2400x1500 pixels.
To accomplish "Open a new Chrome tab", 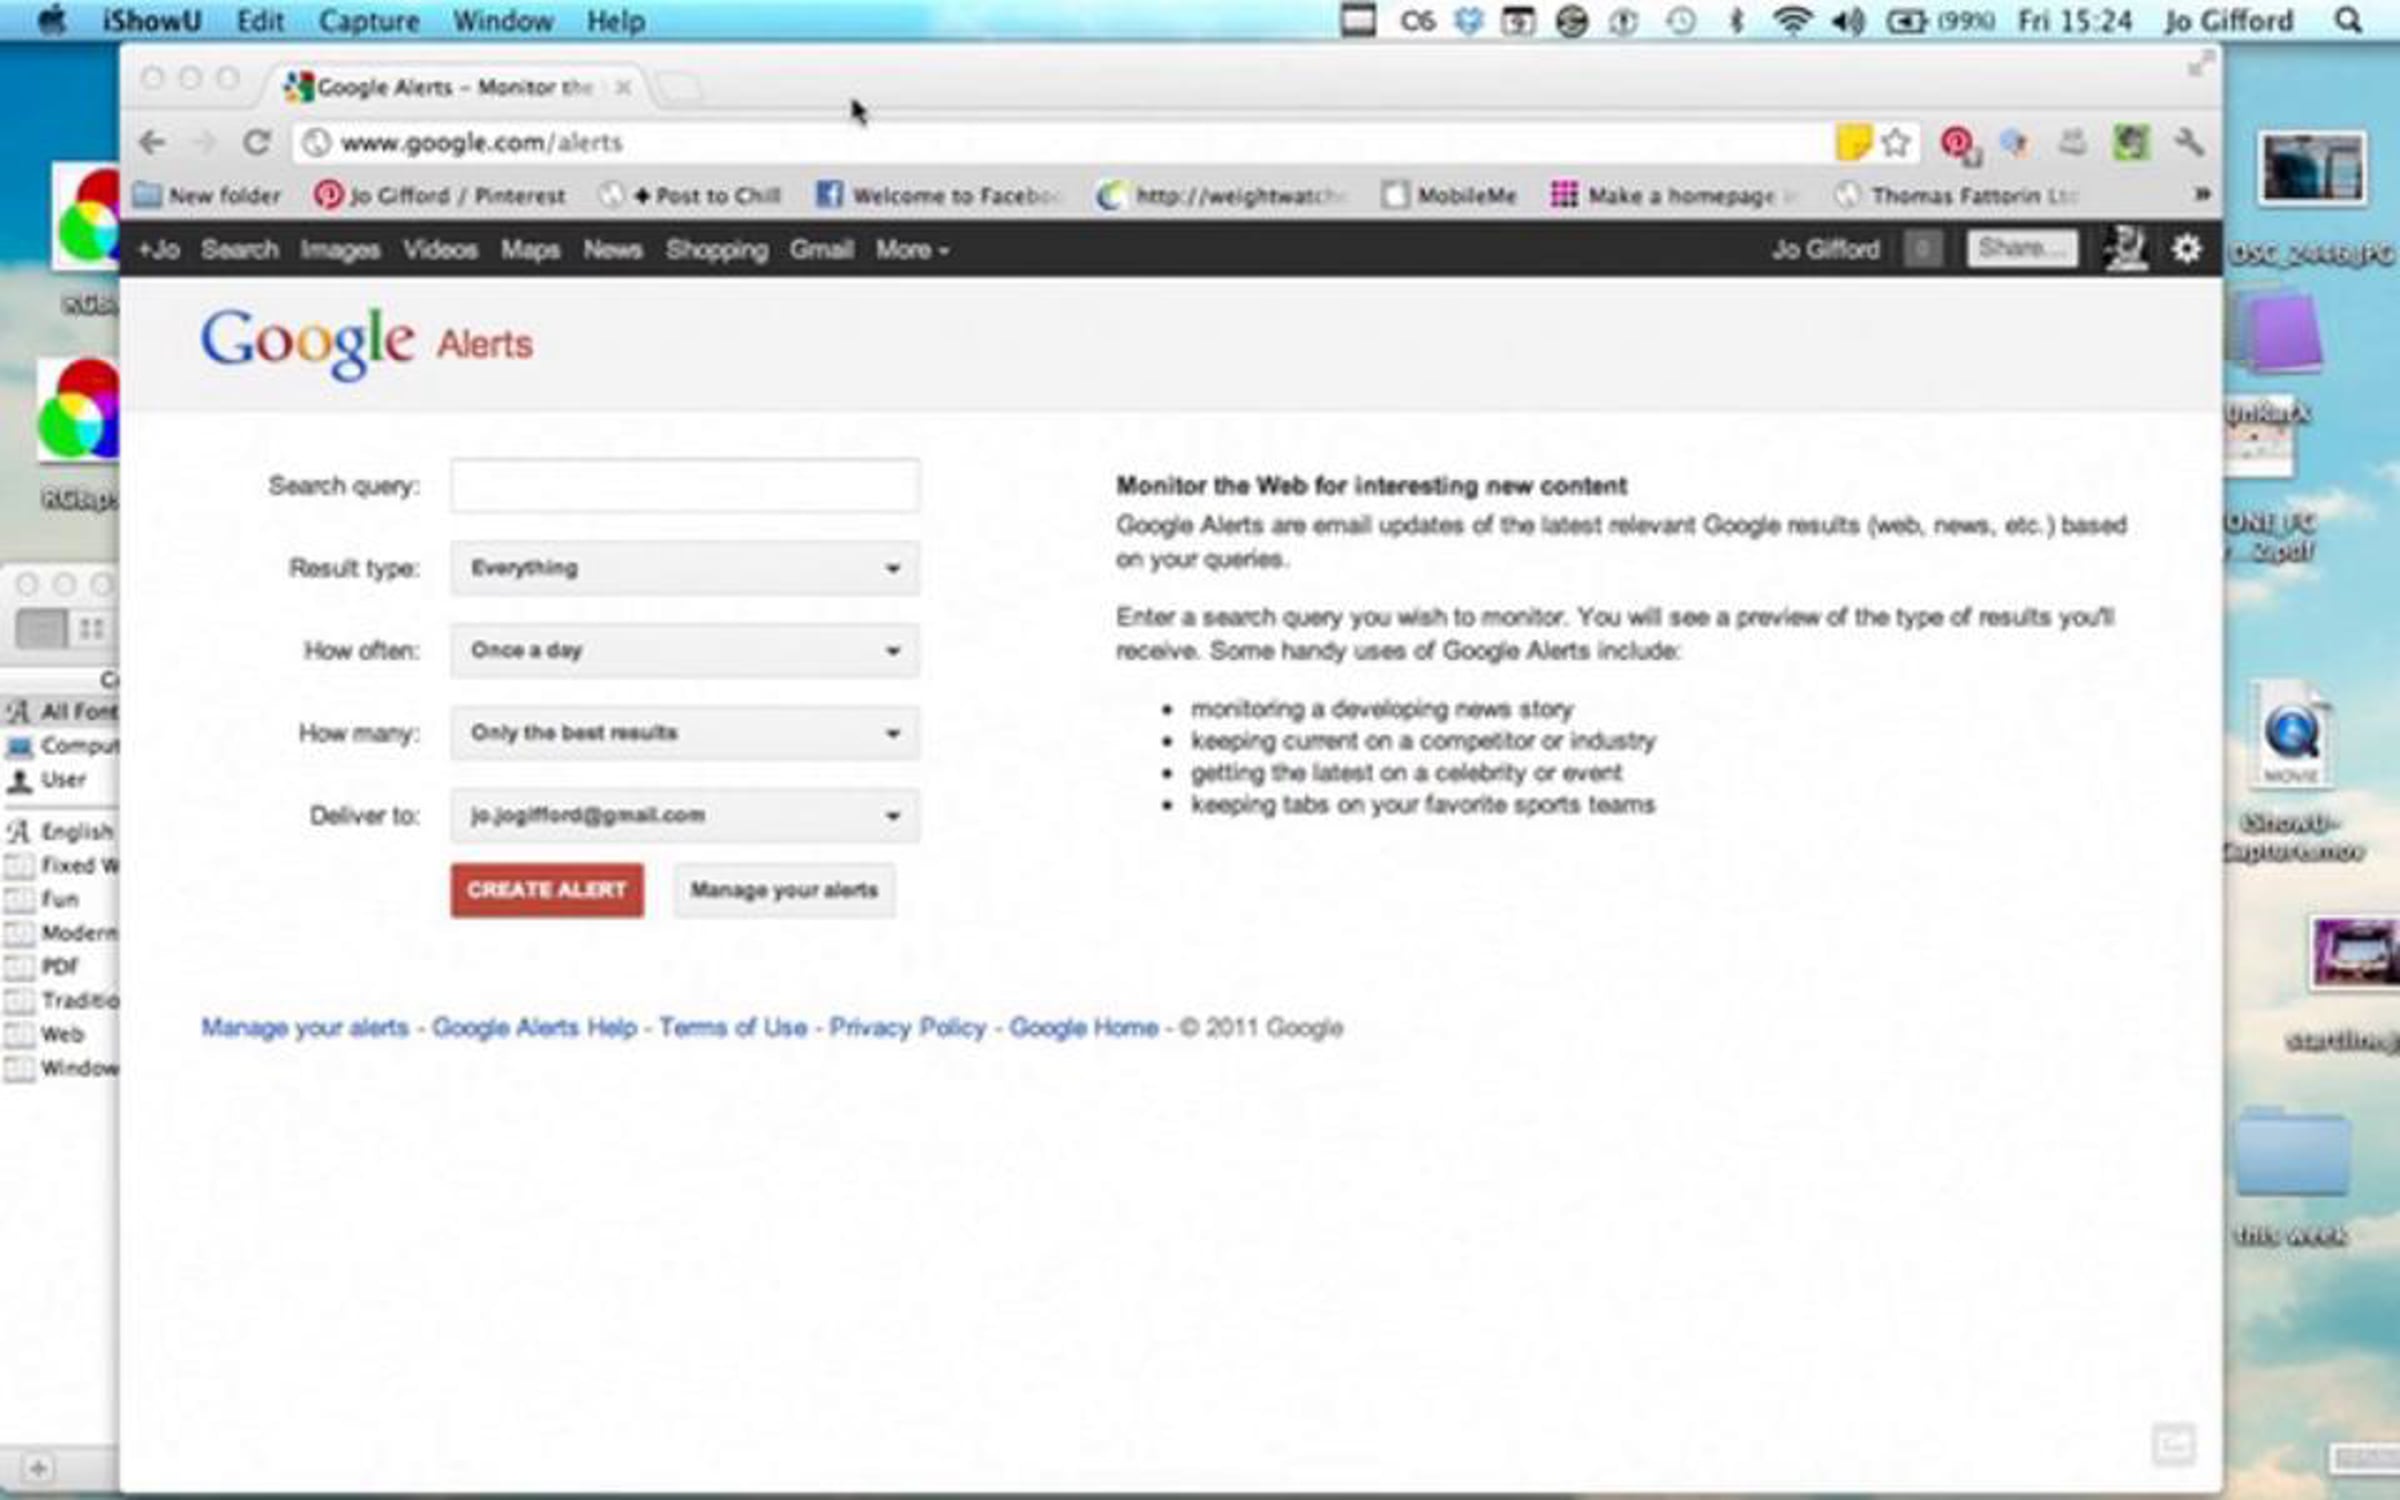I will [680, 88].
